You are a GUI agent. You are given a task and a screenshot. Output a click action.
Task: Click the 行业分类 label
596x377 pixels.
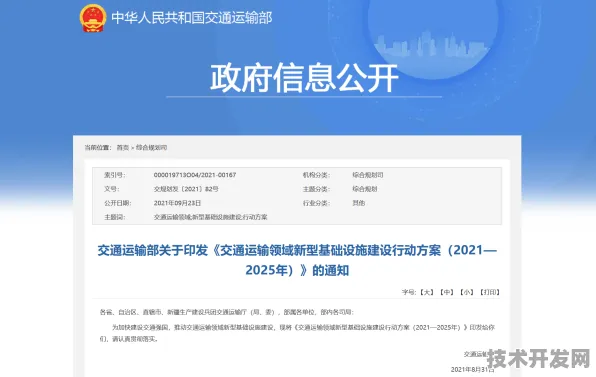[x=316, y=203]
